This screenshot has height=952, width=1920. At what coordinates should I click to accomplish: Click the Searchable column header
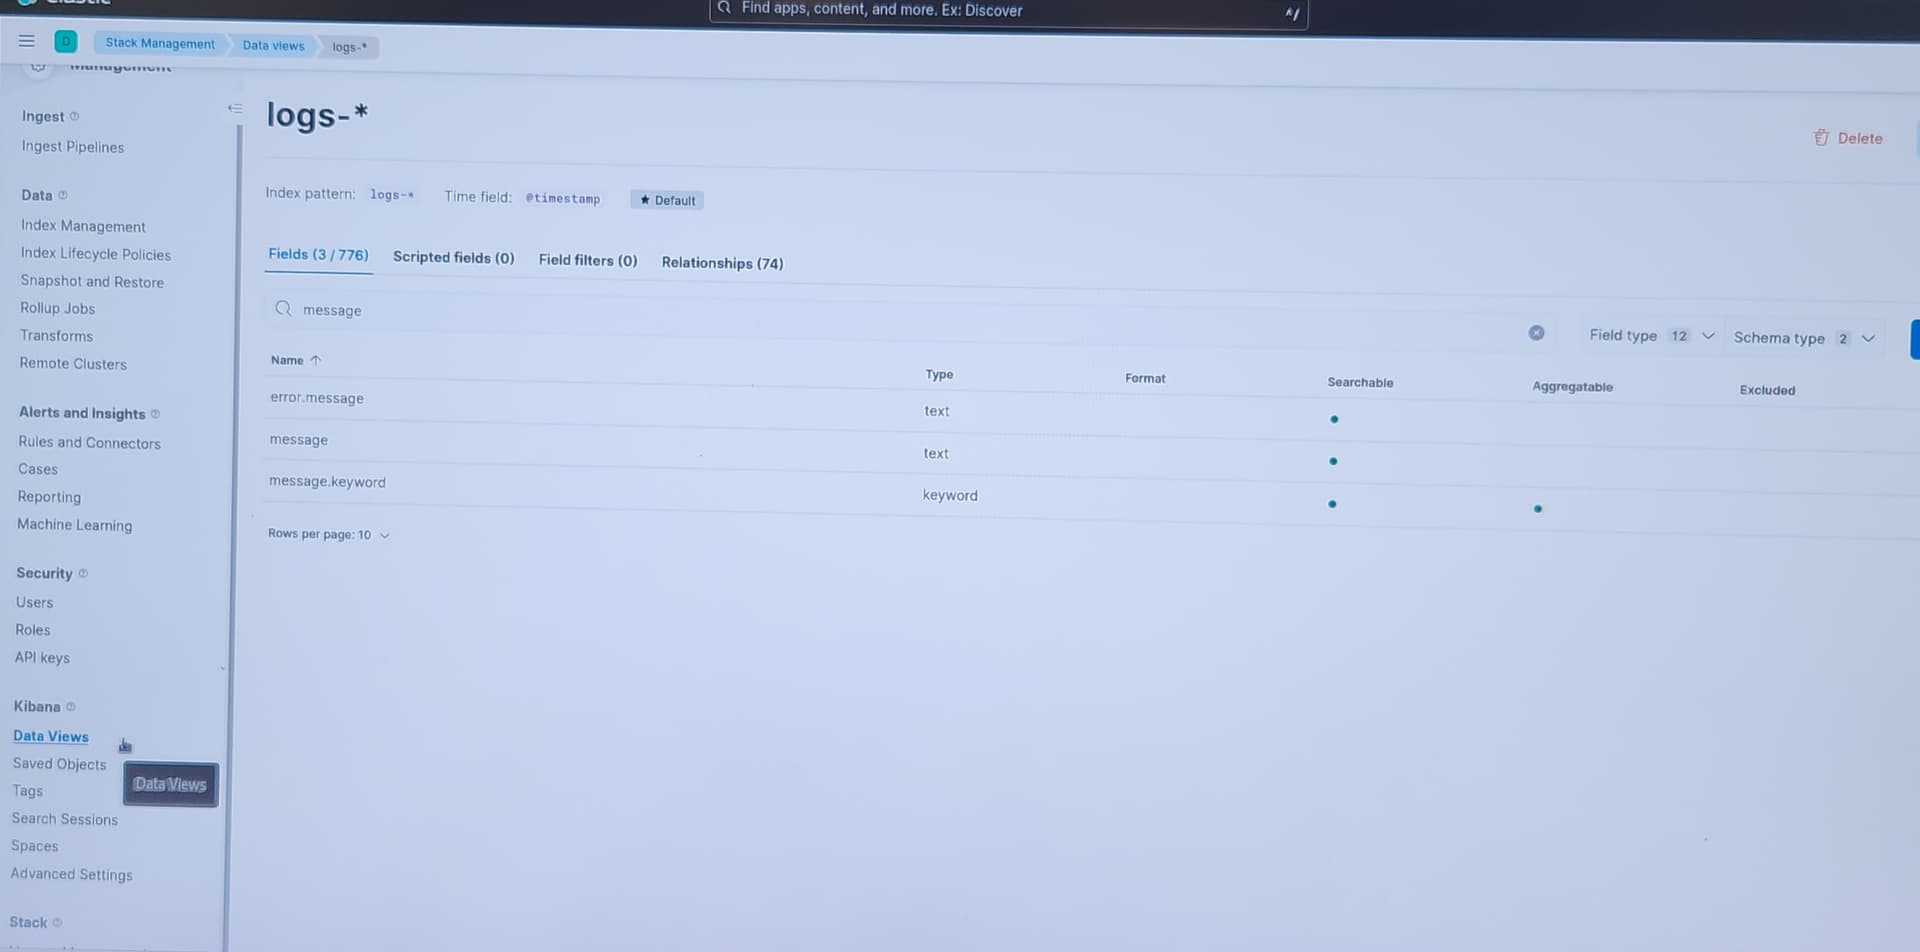pyautogui.click(x=1360, y=382)
